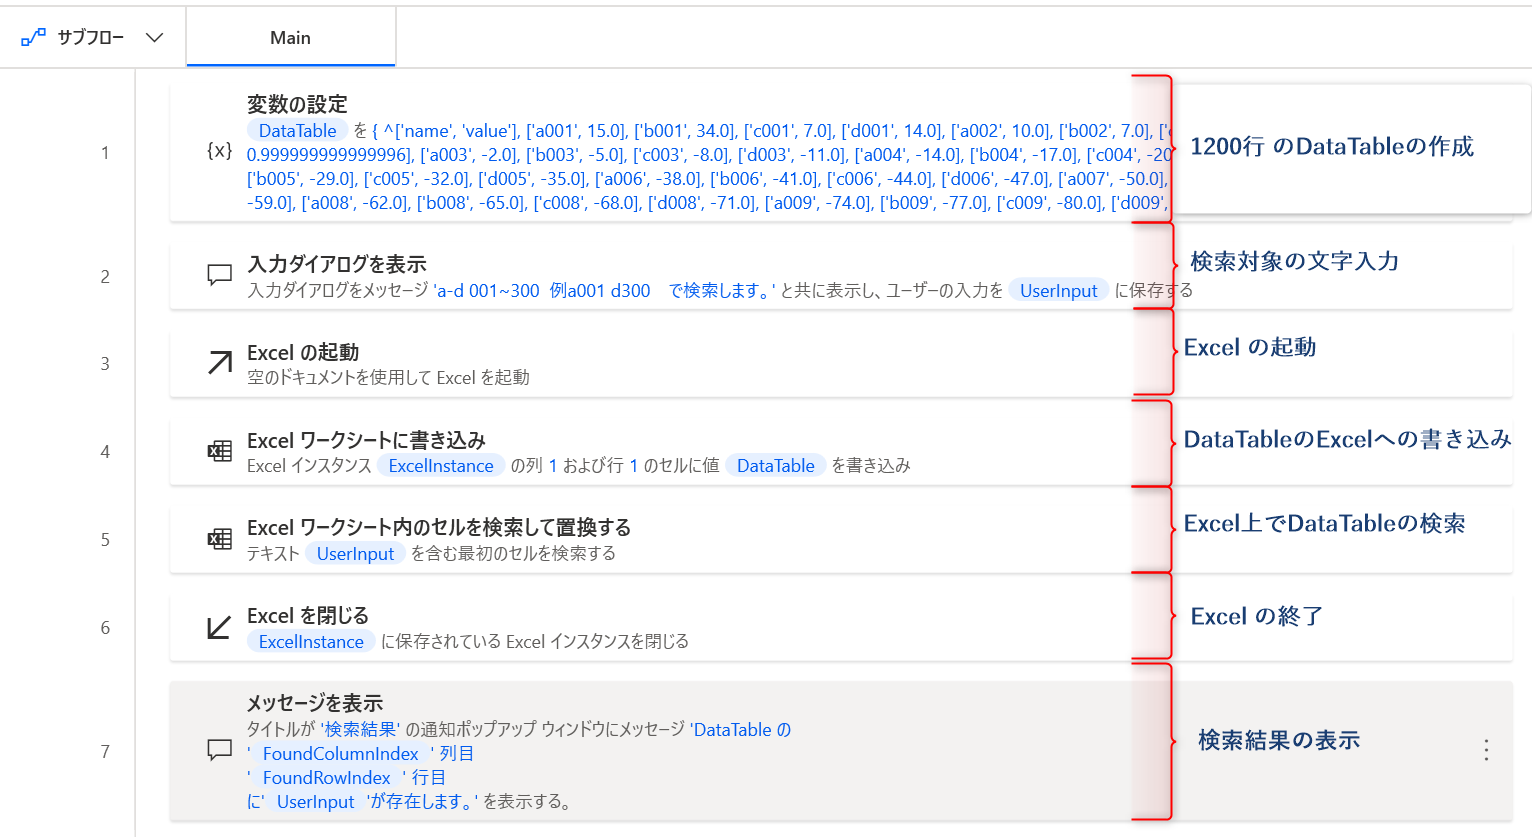The width and height of the screenshot is (1532, 837).
Task: Click the DataTable variable chip in 変数の設定
Action: (x=297, y=131)
